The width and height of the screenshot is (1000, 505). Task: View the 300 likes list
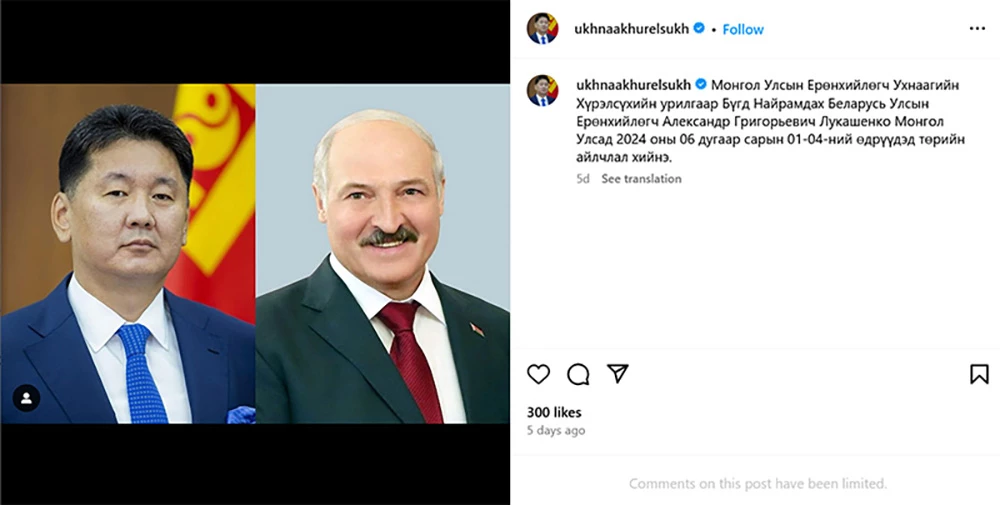(554, 413)
